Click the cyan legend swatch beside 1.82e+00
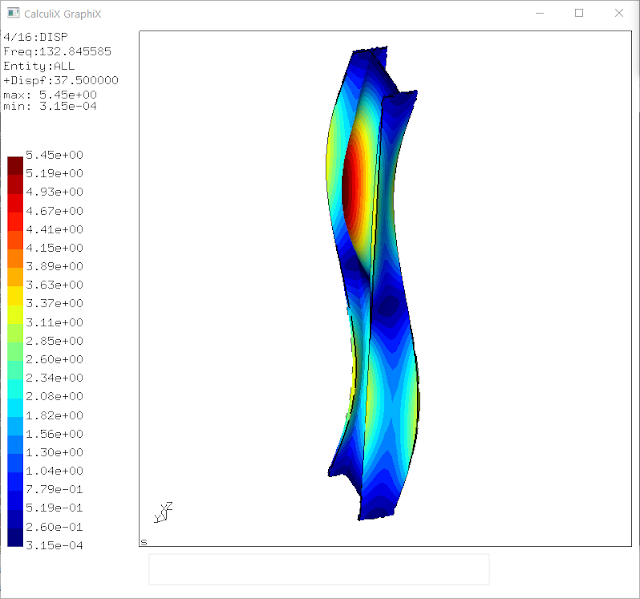 tap(15, 407)
